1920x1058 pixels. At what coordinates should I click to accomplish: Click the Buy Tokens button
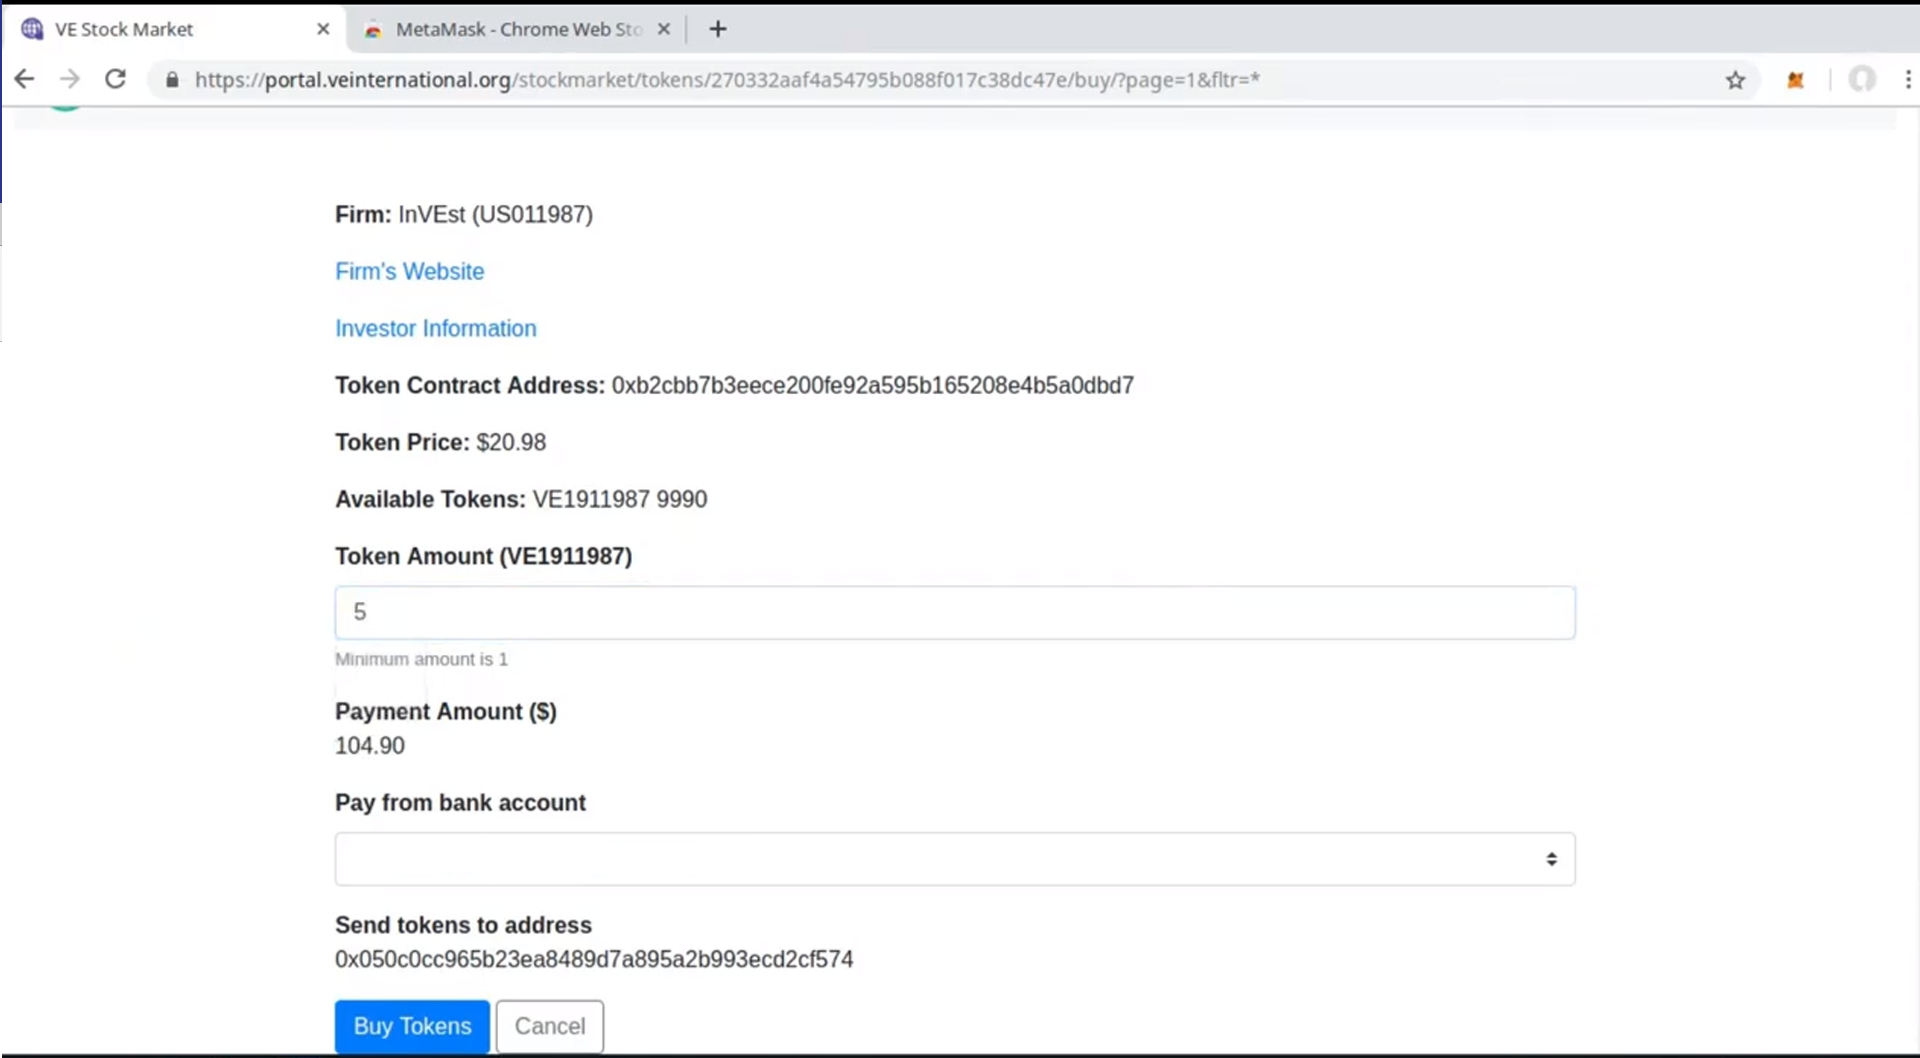coord(412,1026)
